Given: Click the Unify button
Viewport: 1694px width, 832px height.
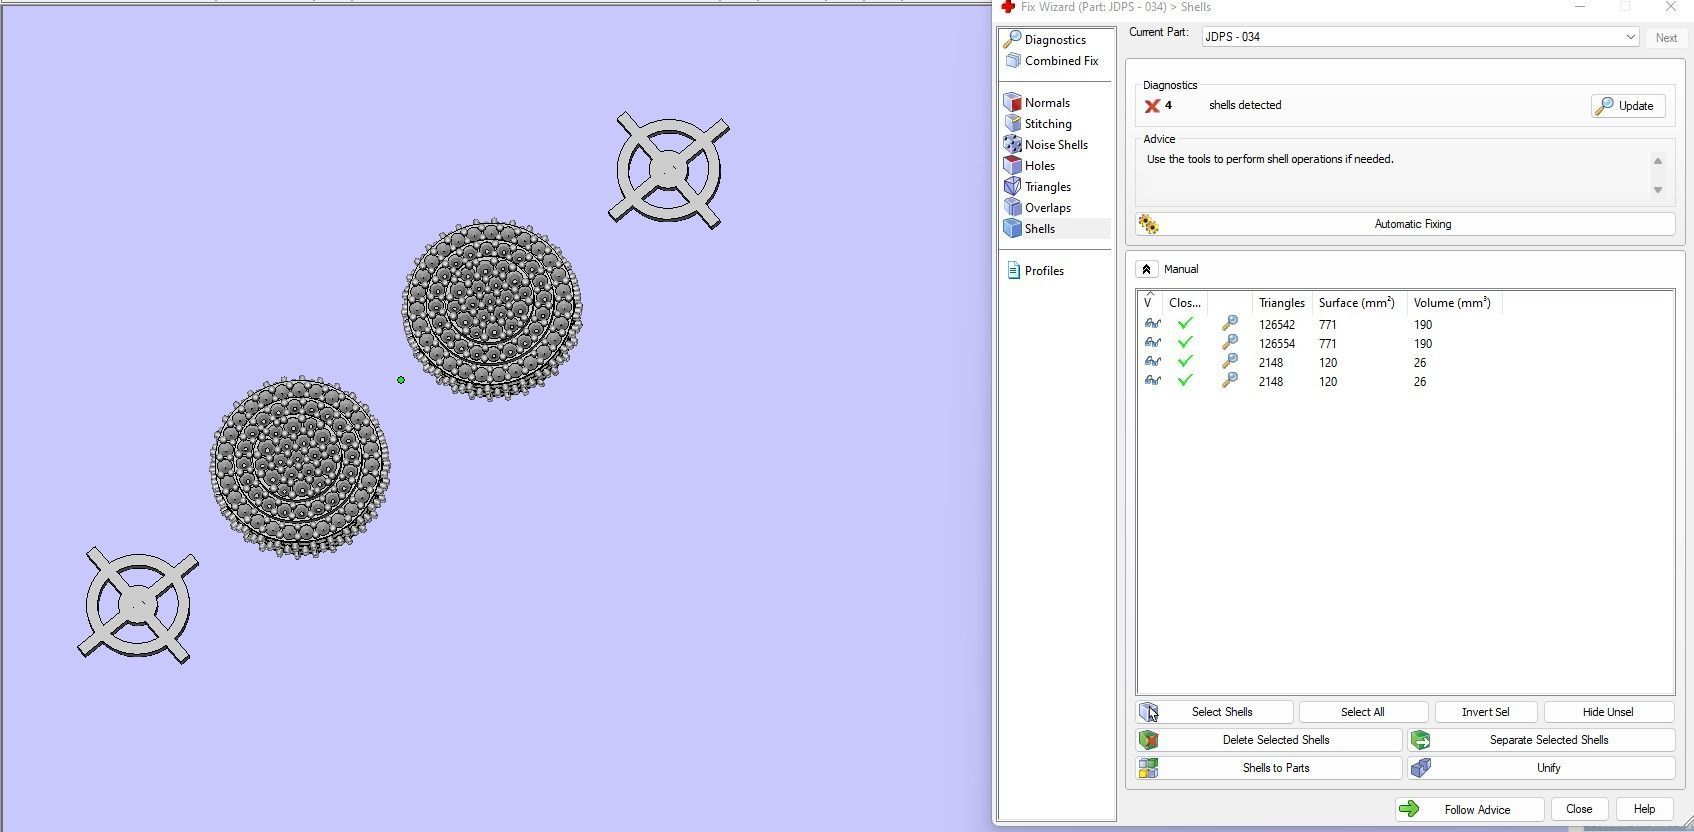Looking at the screenshot, I should click(1541, 768).
